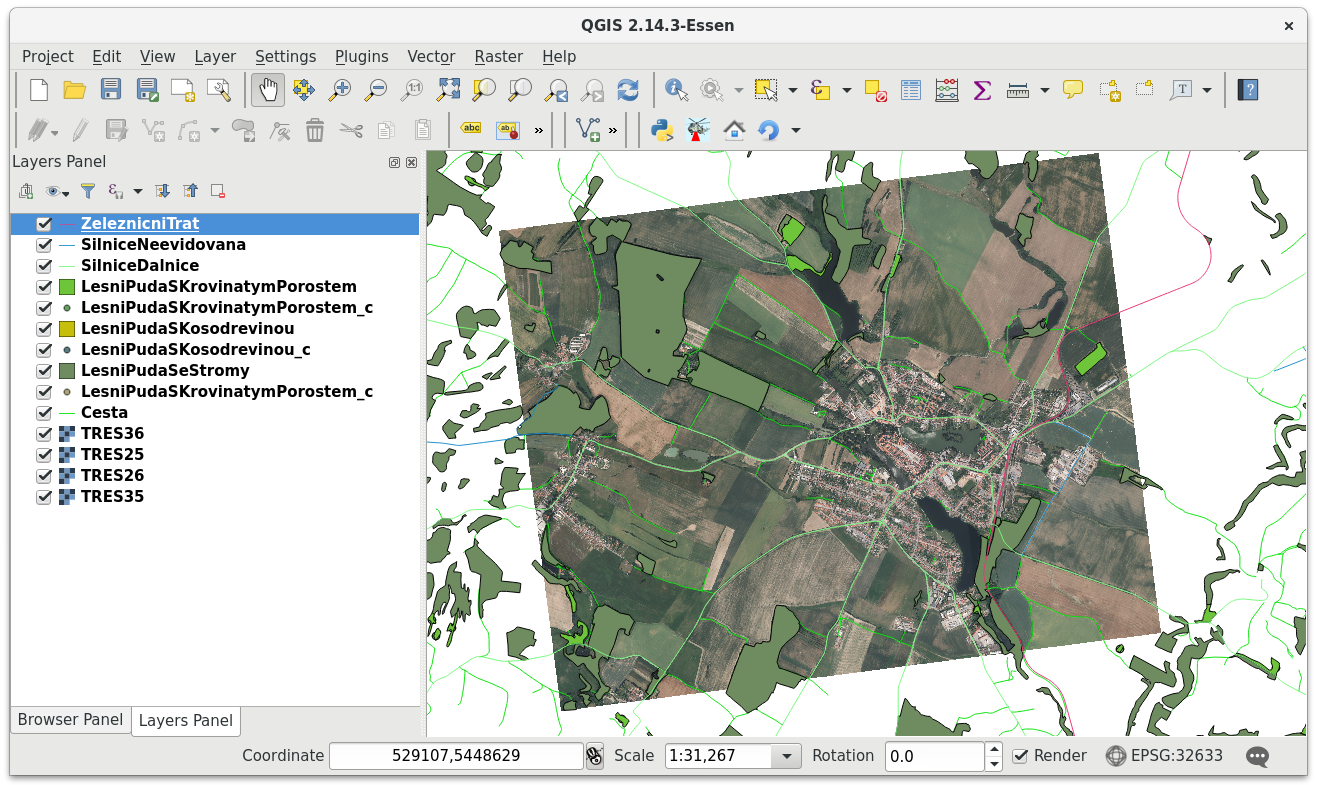1317x785 pixels.
Task: Select the Measure Line ruler tool
Action: pyautogui.click(x=1018, y=90)
